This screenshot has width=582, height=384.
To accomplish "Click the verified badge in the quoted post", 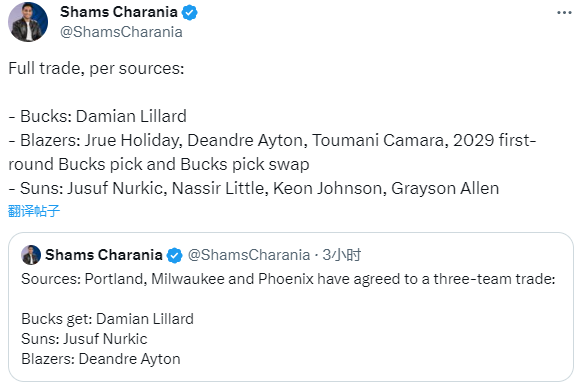I will tap(174, 255).
